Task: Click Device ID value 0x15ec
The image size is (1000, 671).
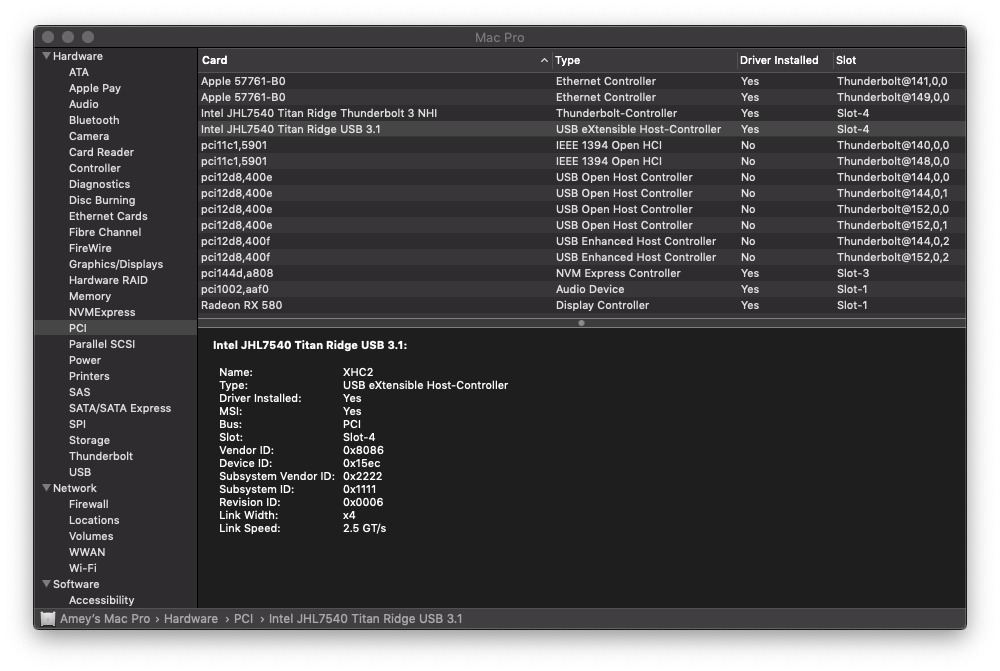Action: pos(362,463)
